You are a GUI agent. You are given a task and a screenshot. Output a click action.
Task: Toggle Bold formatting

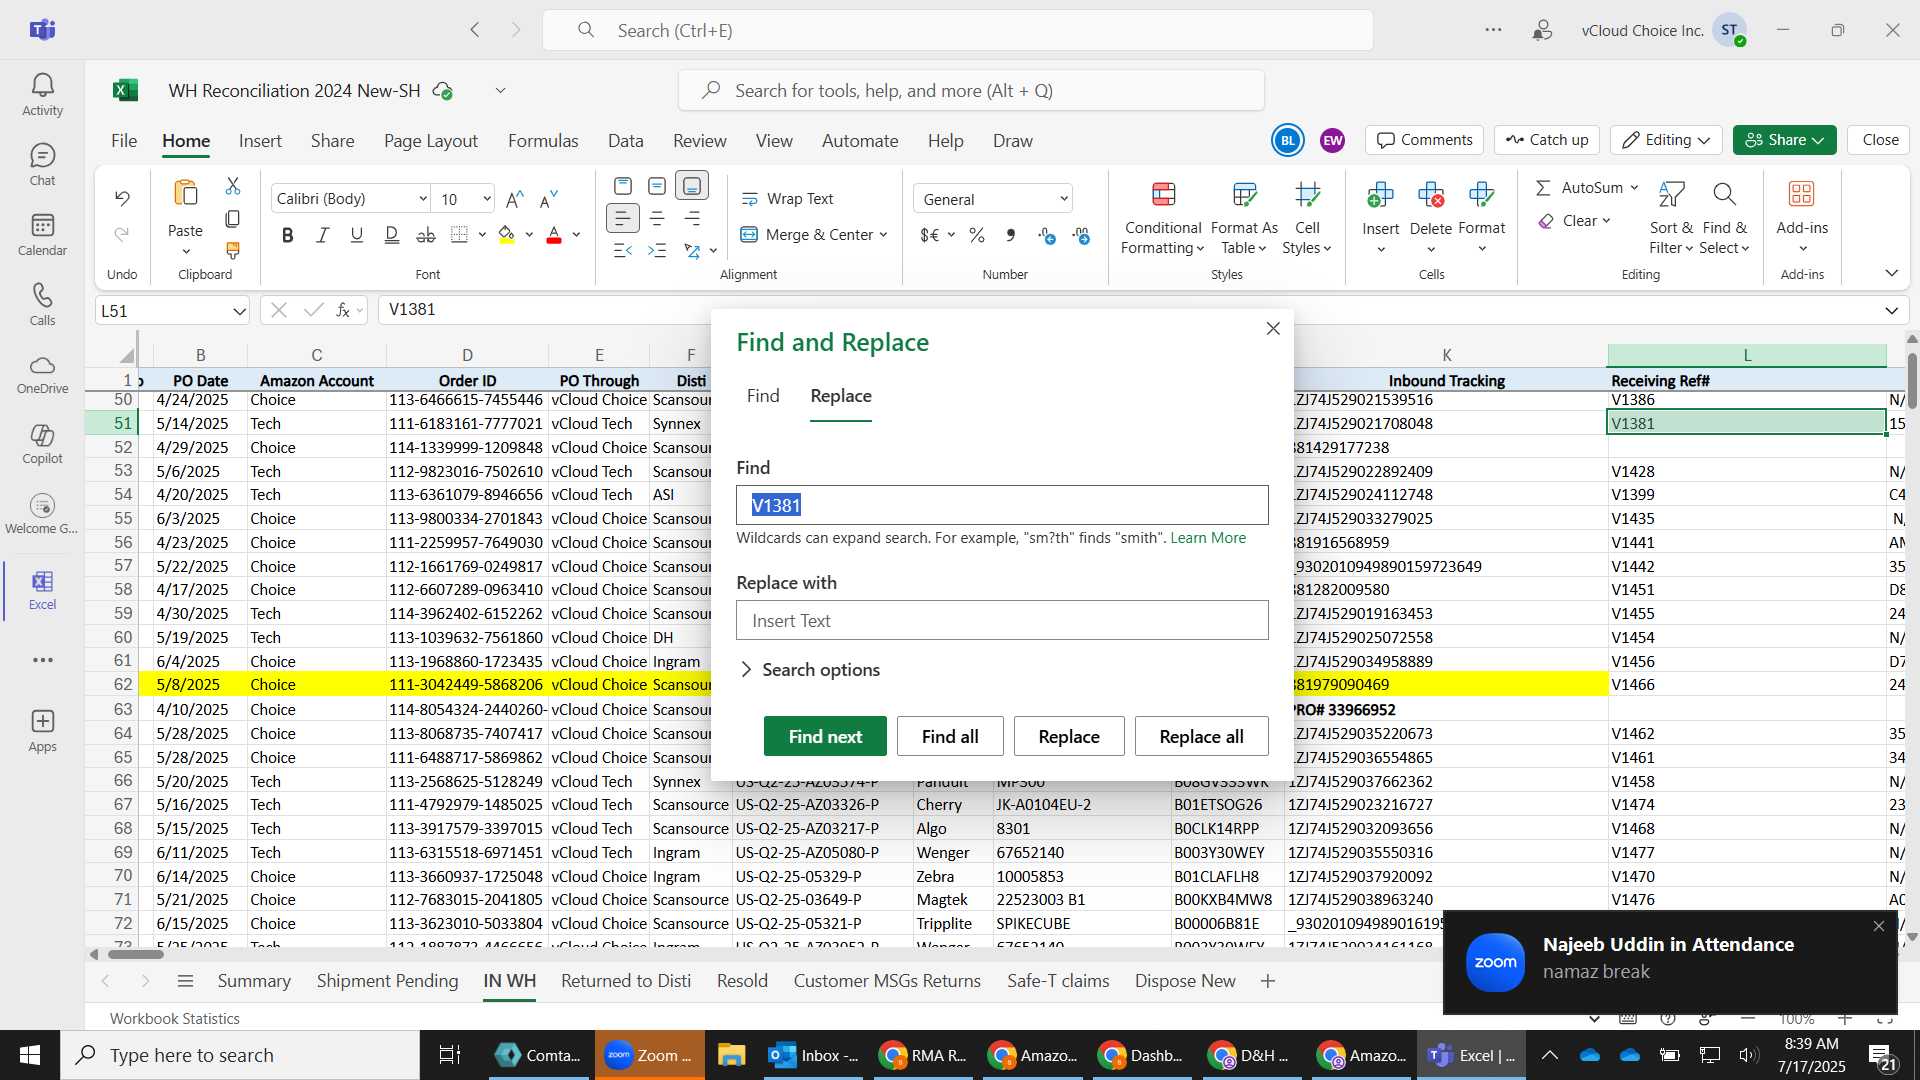point(288,235)
